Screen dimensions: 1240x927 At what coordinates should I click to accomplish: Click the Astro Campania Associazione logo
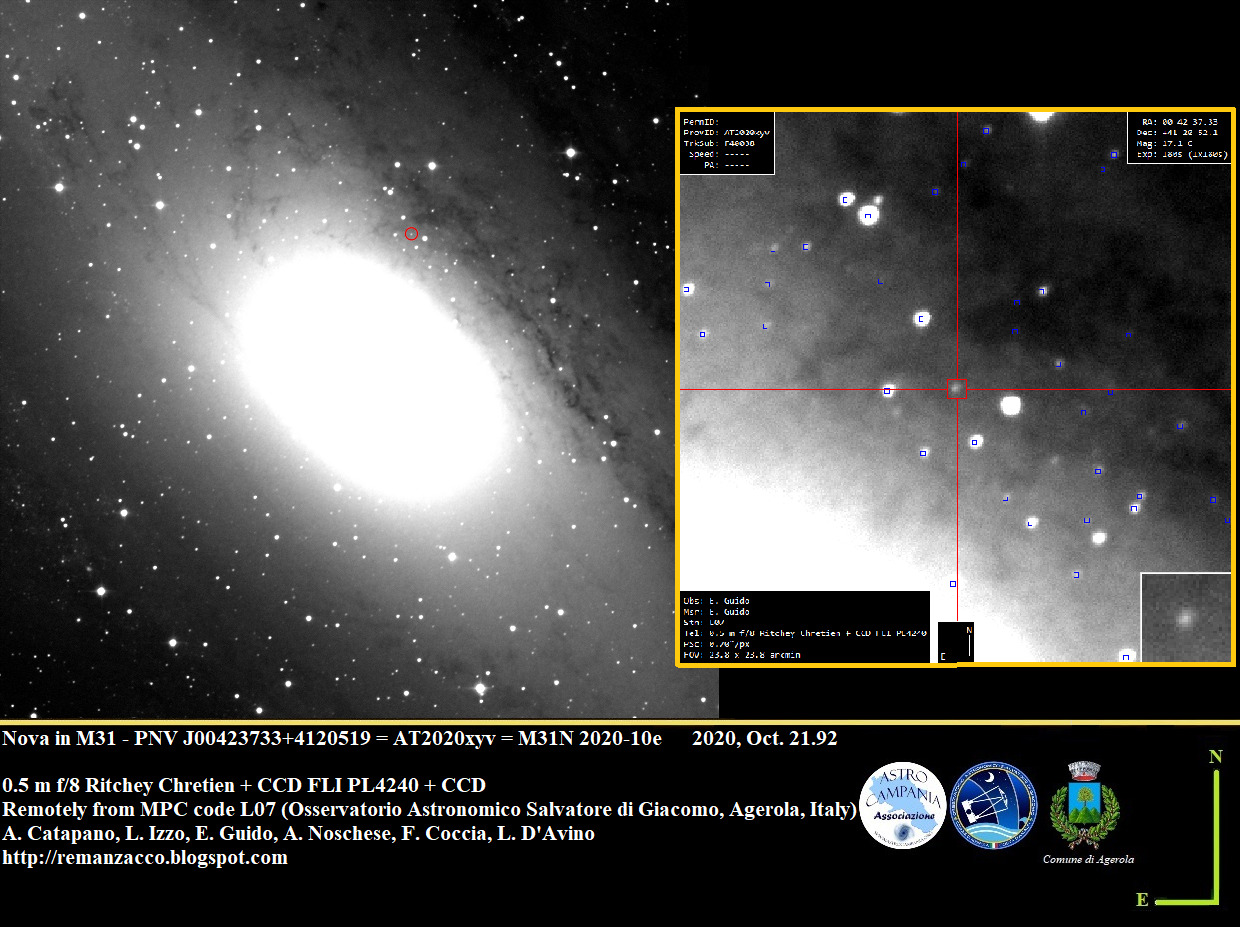click(902, 805)
